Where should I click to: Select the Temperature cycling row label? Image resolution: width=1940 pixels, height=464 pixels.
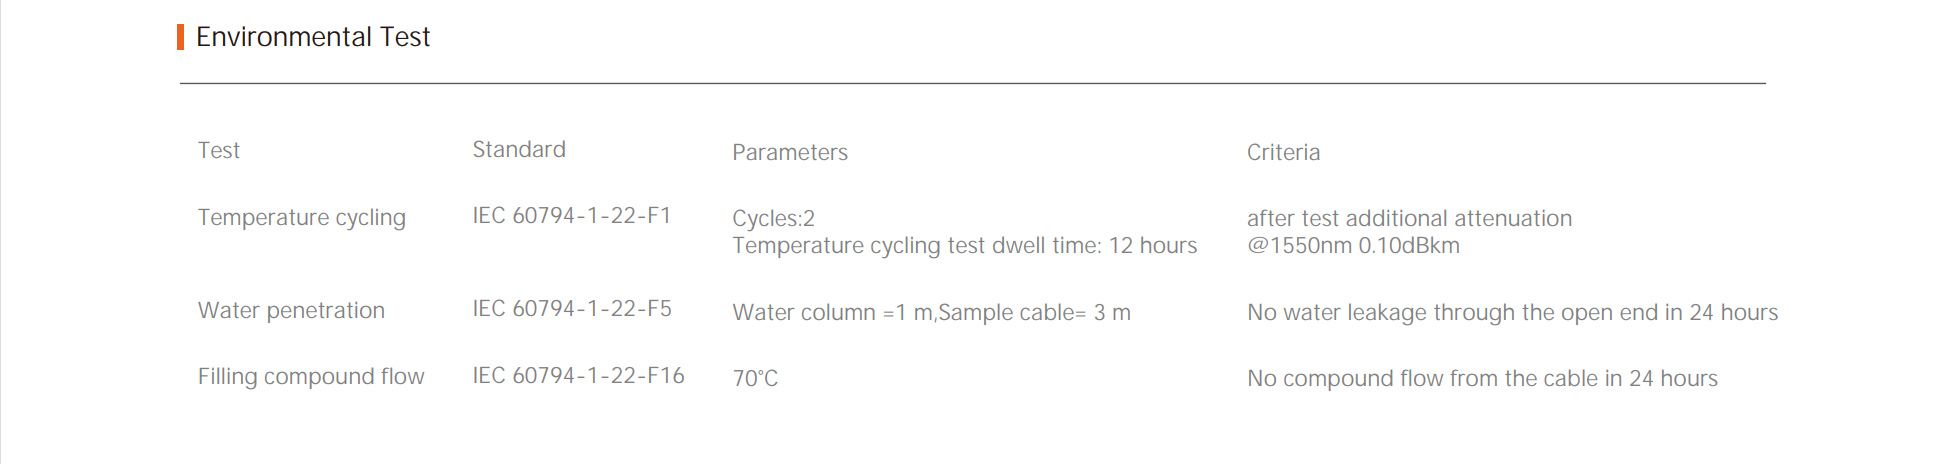click(x=301, y=218)
